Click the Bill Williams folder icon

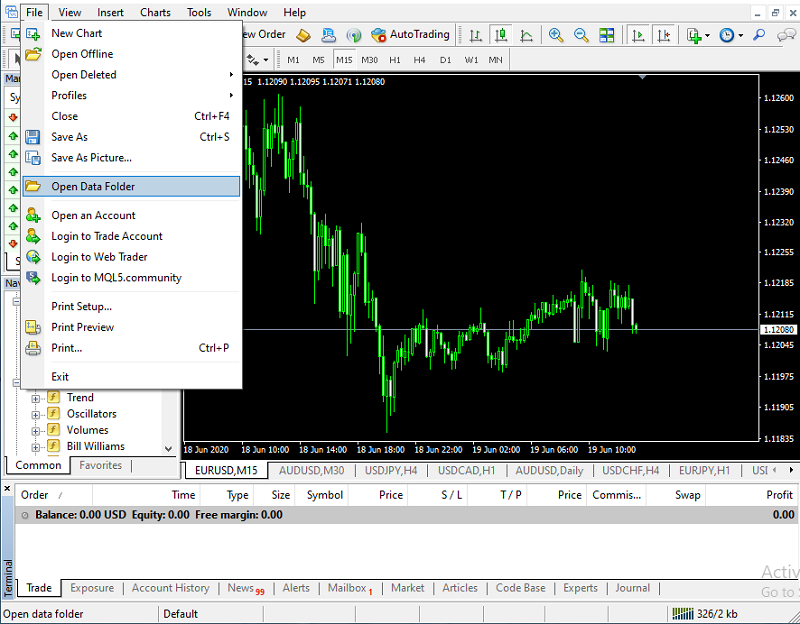tap(54, 446)
